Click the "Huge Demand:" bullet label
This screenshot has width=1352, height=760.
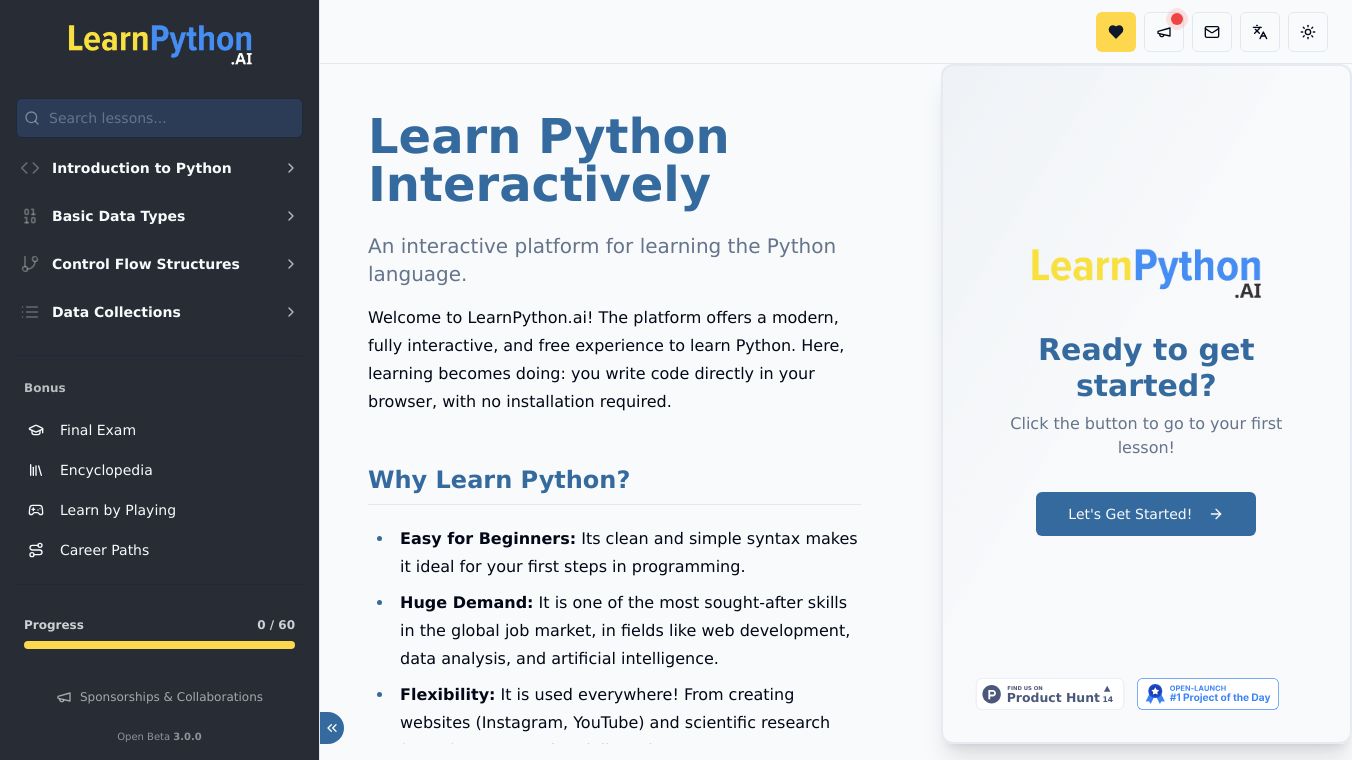[x=466, y=602]
